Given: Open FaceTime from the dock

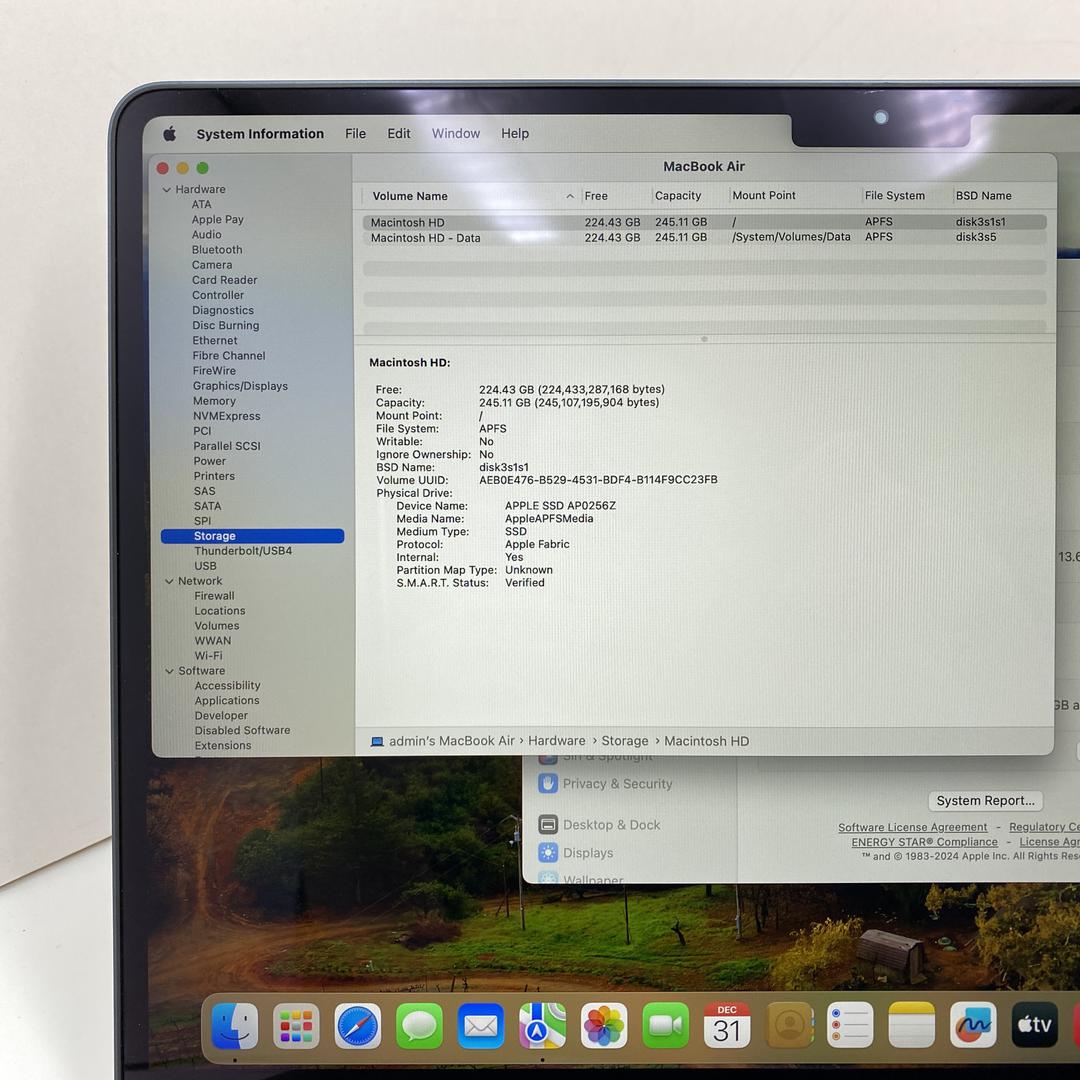Looking at the screenshot, I should tap(666, 1026).
